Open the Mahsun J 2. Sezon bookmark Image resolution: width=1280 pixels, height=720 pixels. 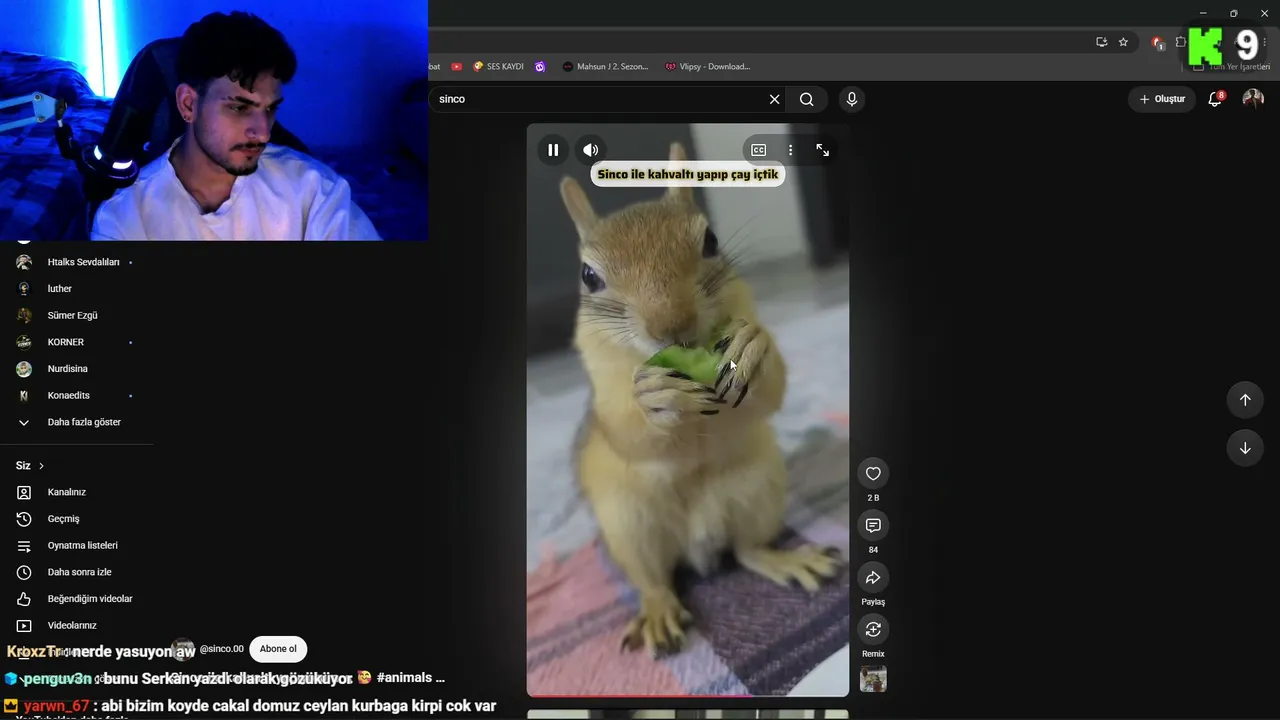(x=605, y=67)
